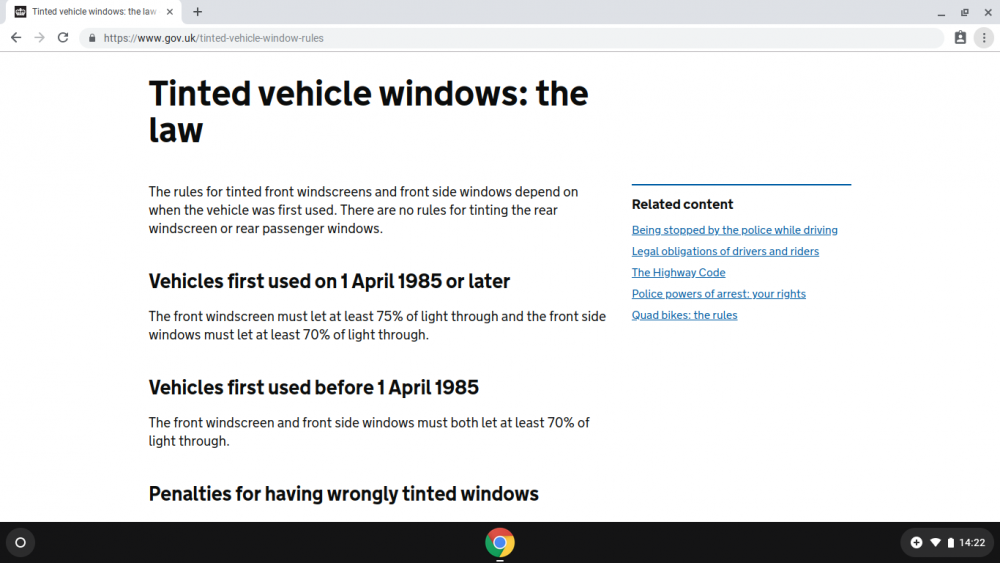Click the plus icon in the system tray
Screen dimensions: 1000x563
(x=916, y=543)
